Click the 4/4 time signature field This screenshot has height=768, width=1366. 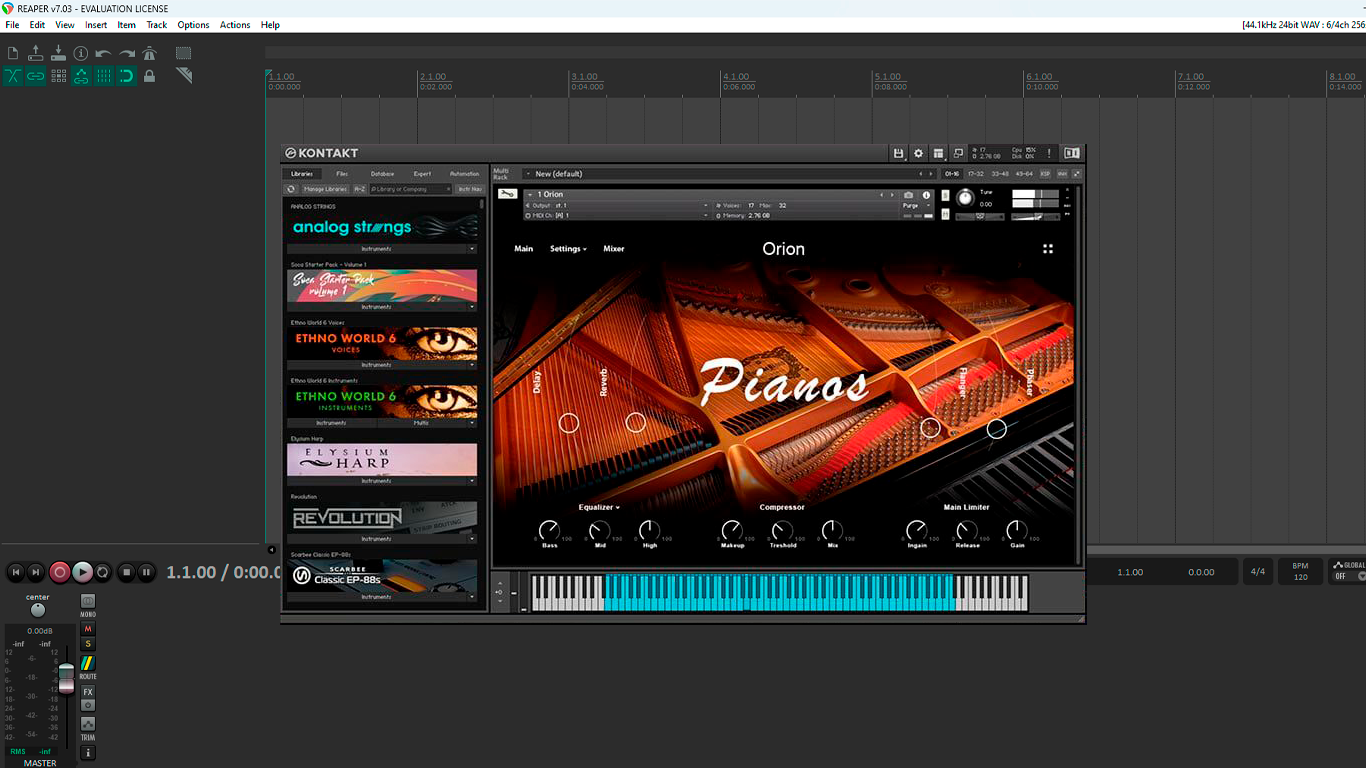click(x=1257, y=572)
